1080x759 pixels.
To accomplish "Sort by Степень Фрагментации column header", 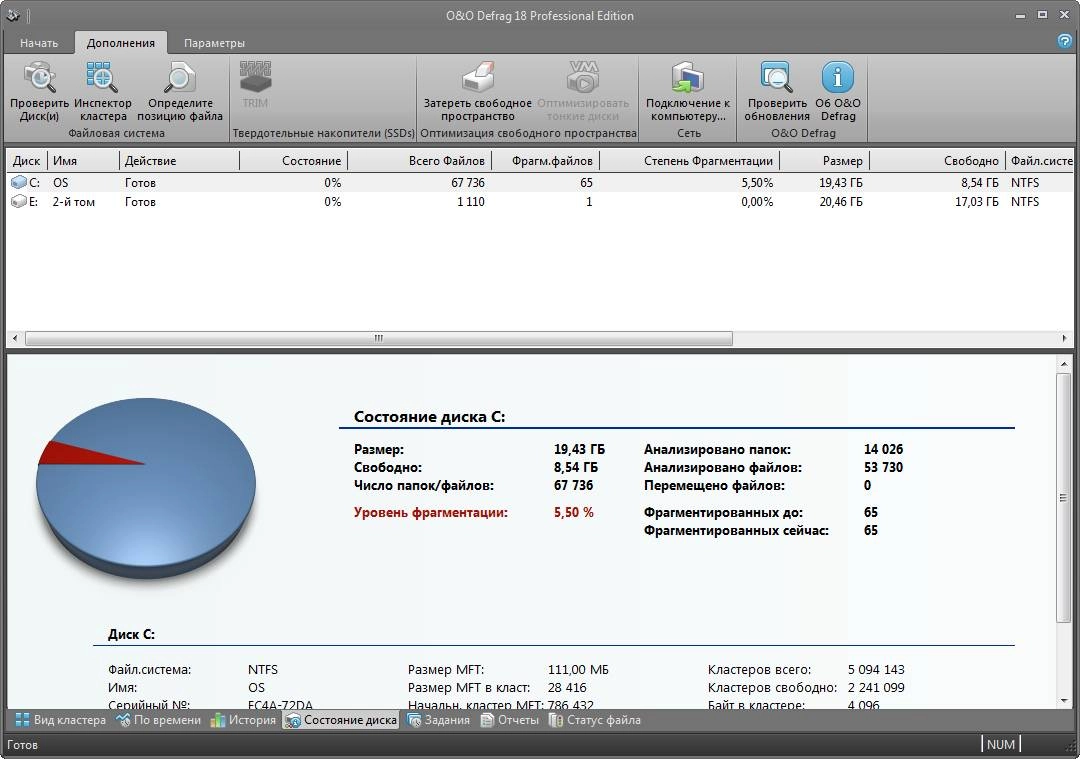I will click(x=689, y=160).
